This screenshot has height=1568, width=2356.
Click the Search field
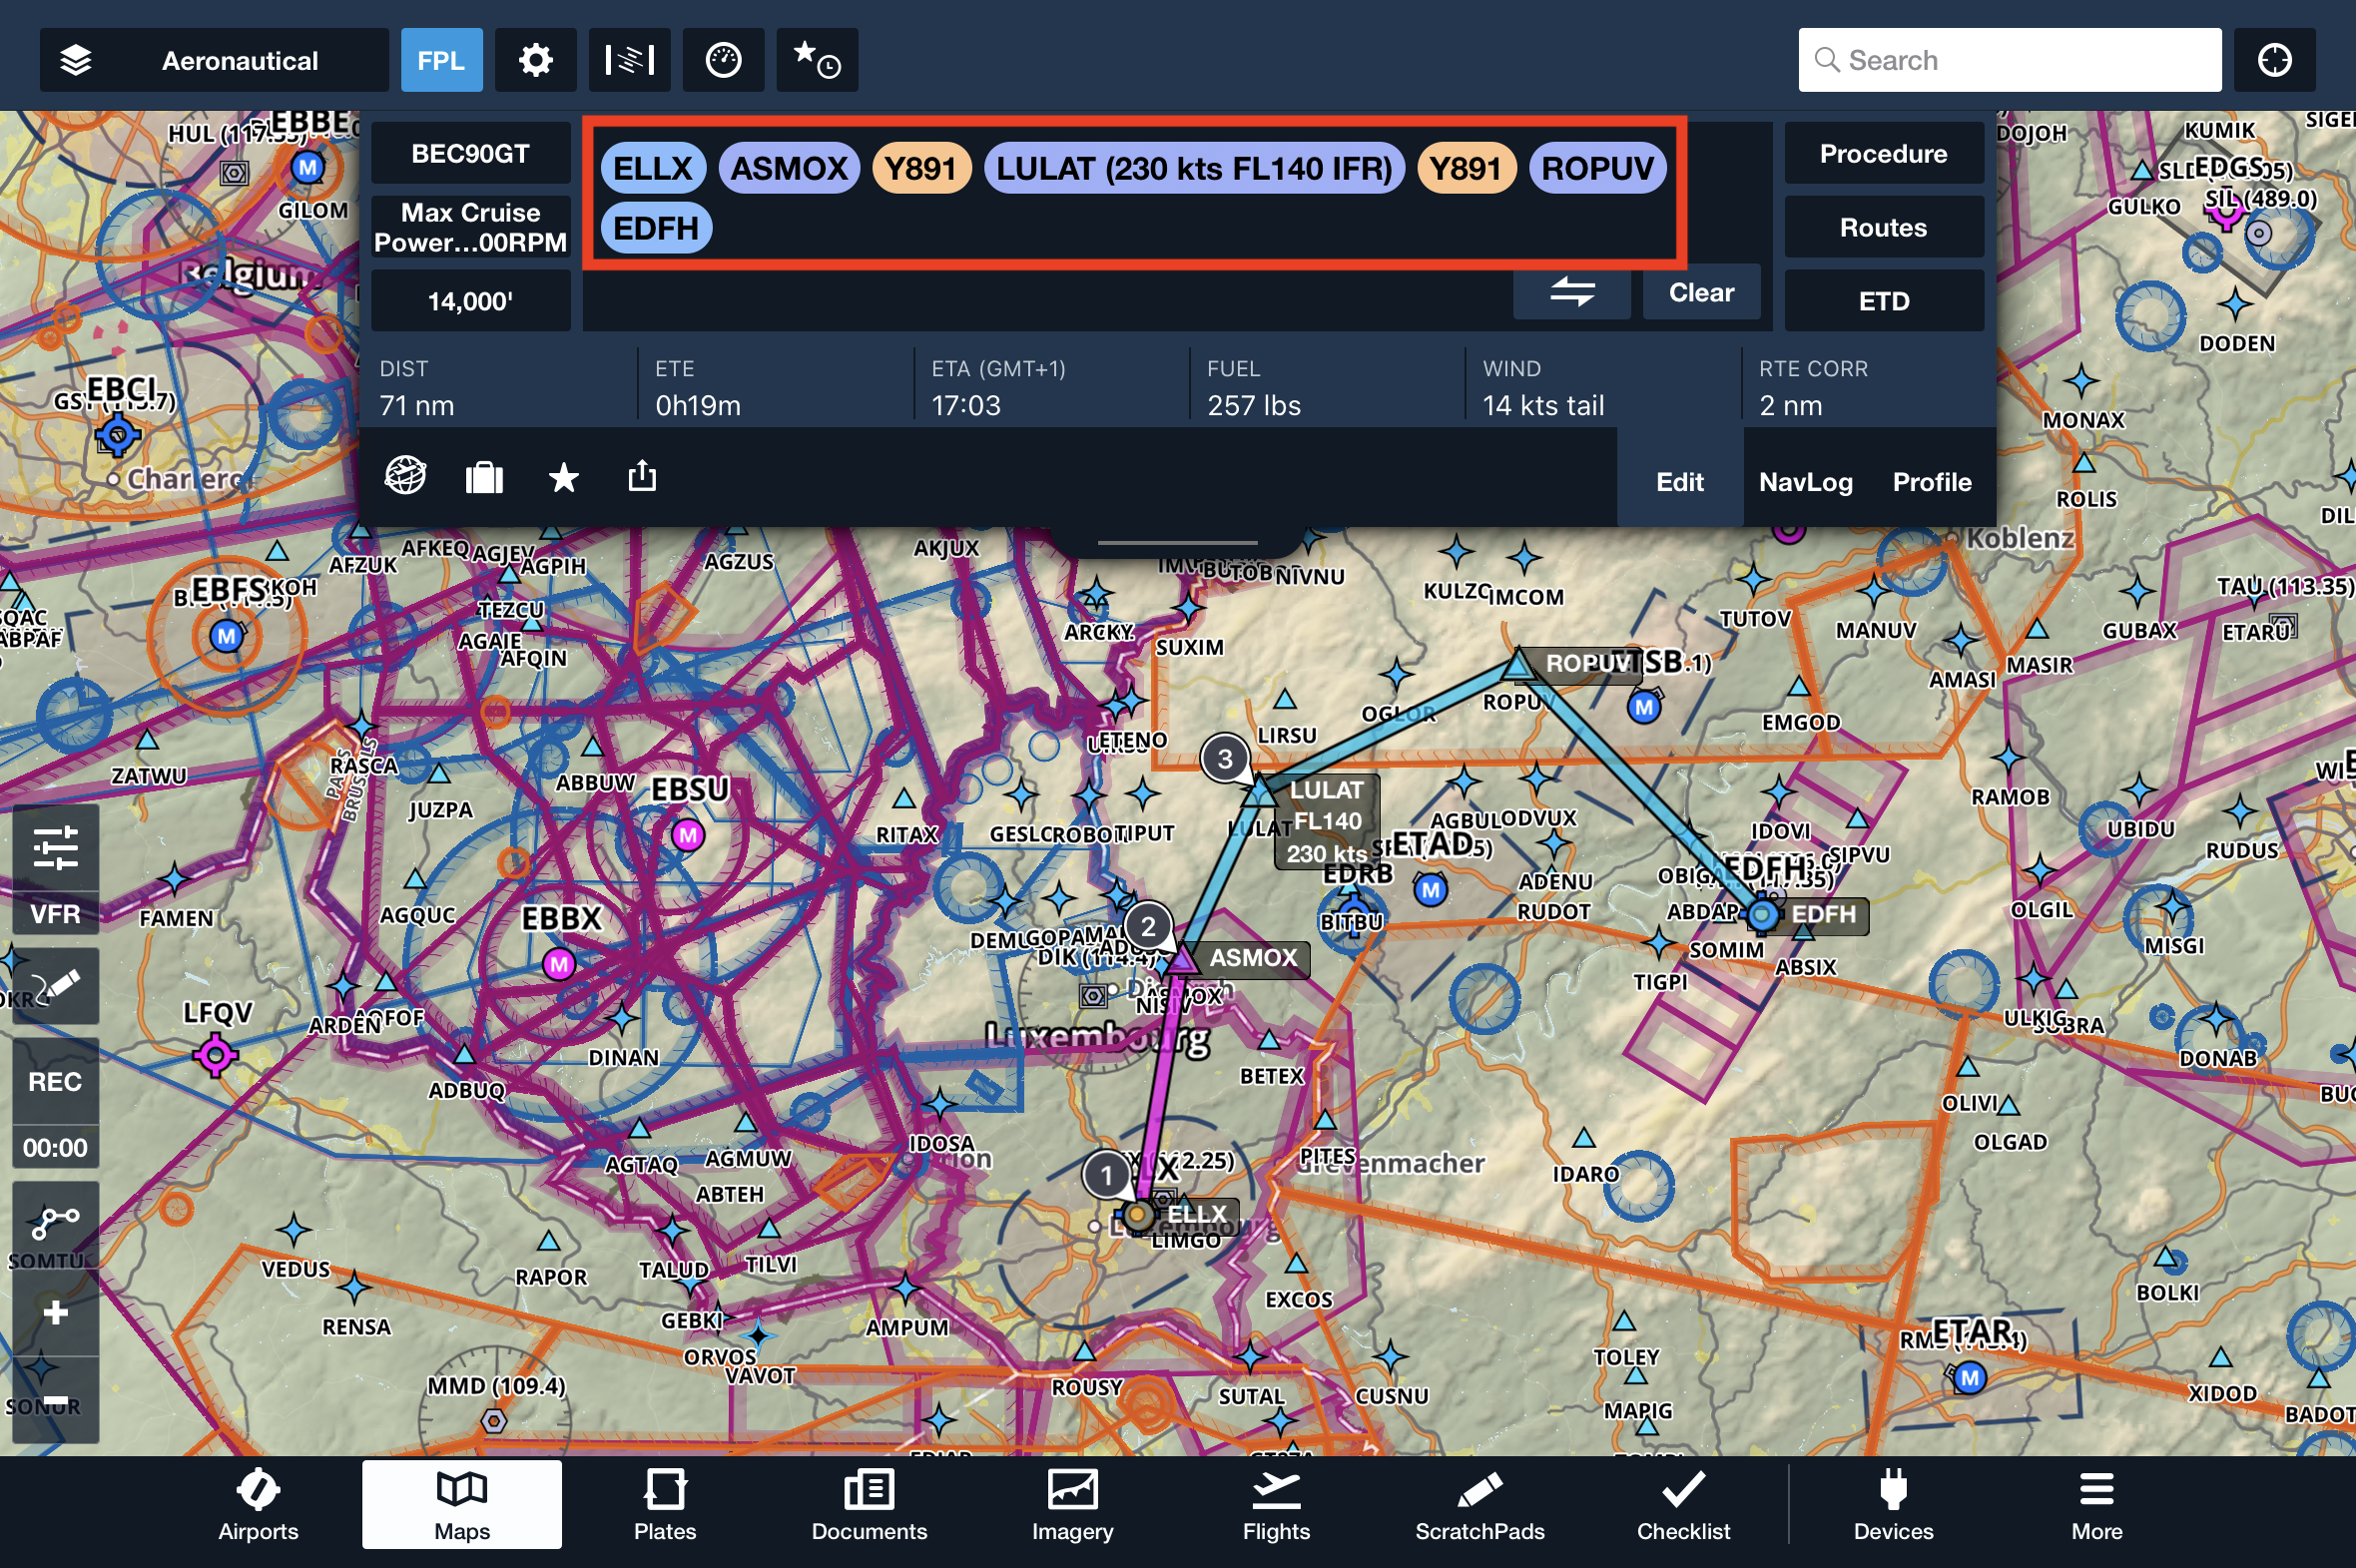coord(2009,60)
